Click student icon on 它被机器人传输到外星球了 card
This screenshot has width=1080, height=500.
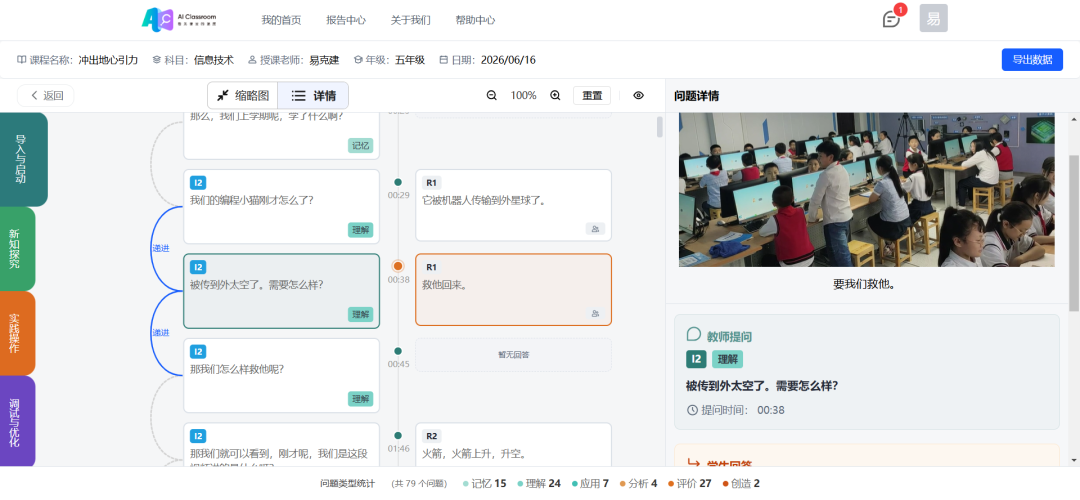pos(595,229)
